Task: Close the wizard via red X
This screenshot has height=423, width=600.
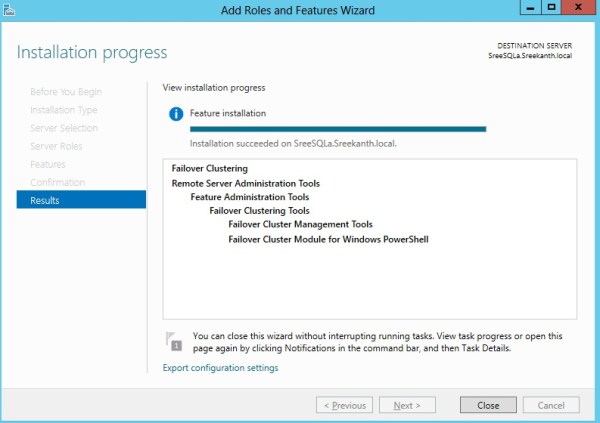Action: click(578, 8)
